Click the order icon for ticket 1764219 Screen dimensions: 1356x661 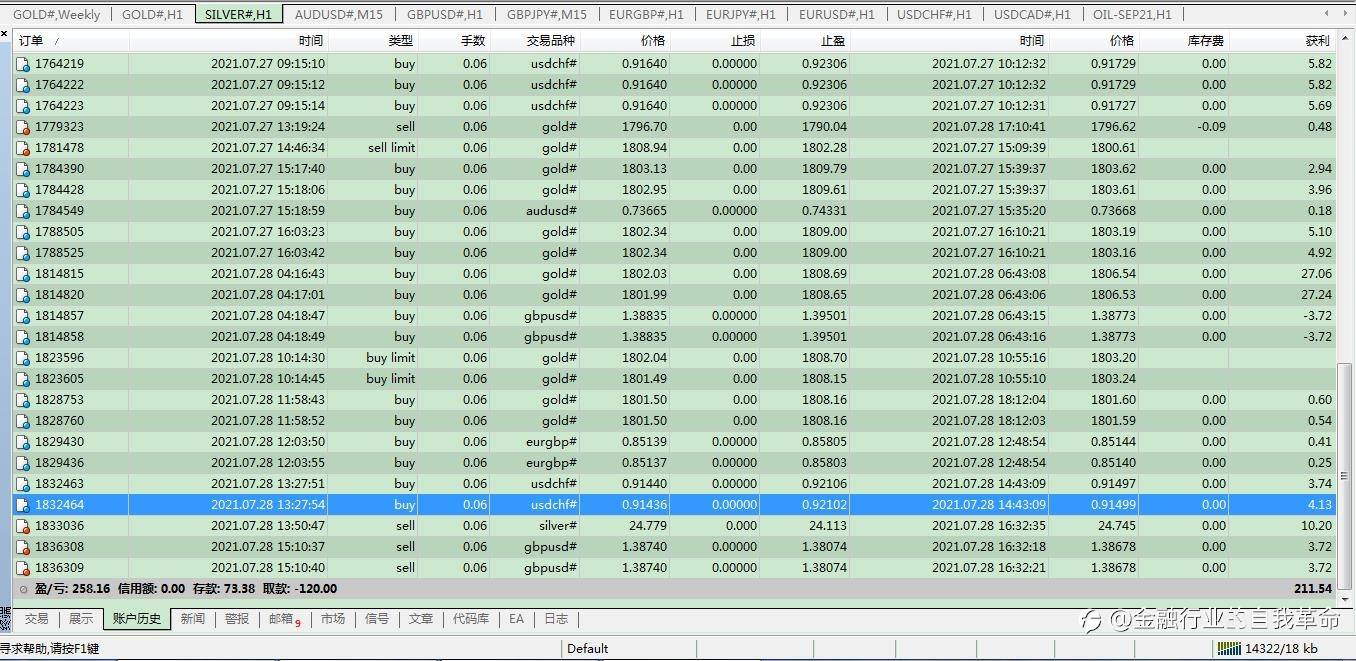23,64
